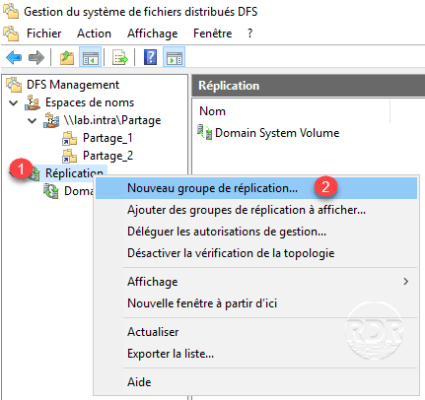Choose Nouvelle fenêtre à partir d'ici

(x=256, y=303)
